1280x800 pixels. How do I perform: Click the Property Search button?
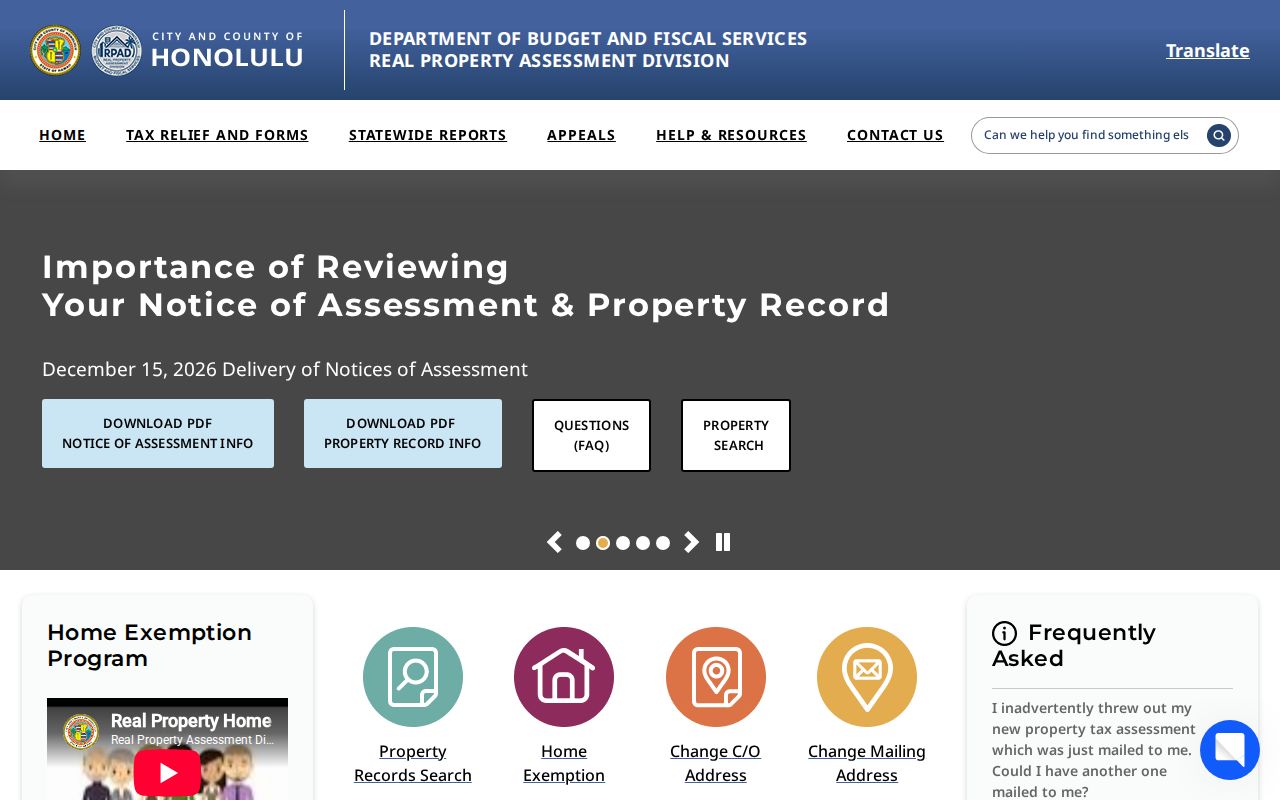point(736,435)
